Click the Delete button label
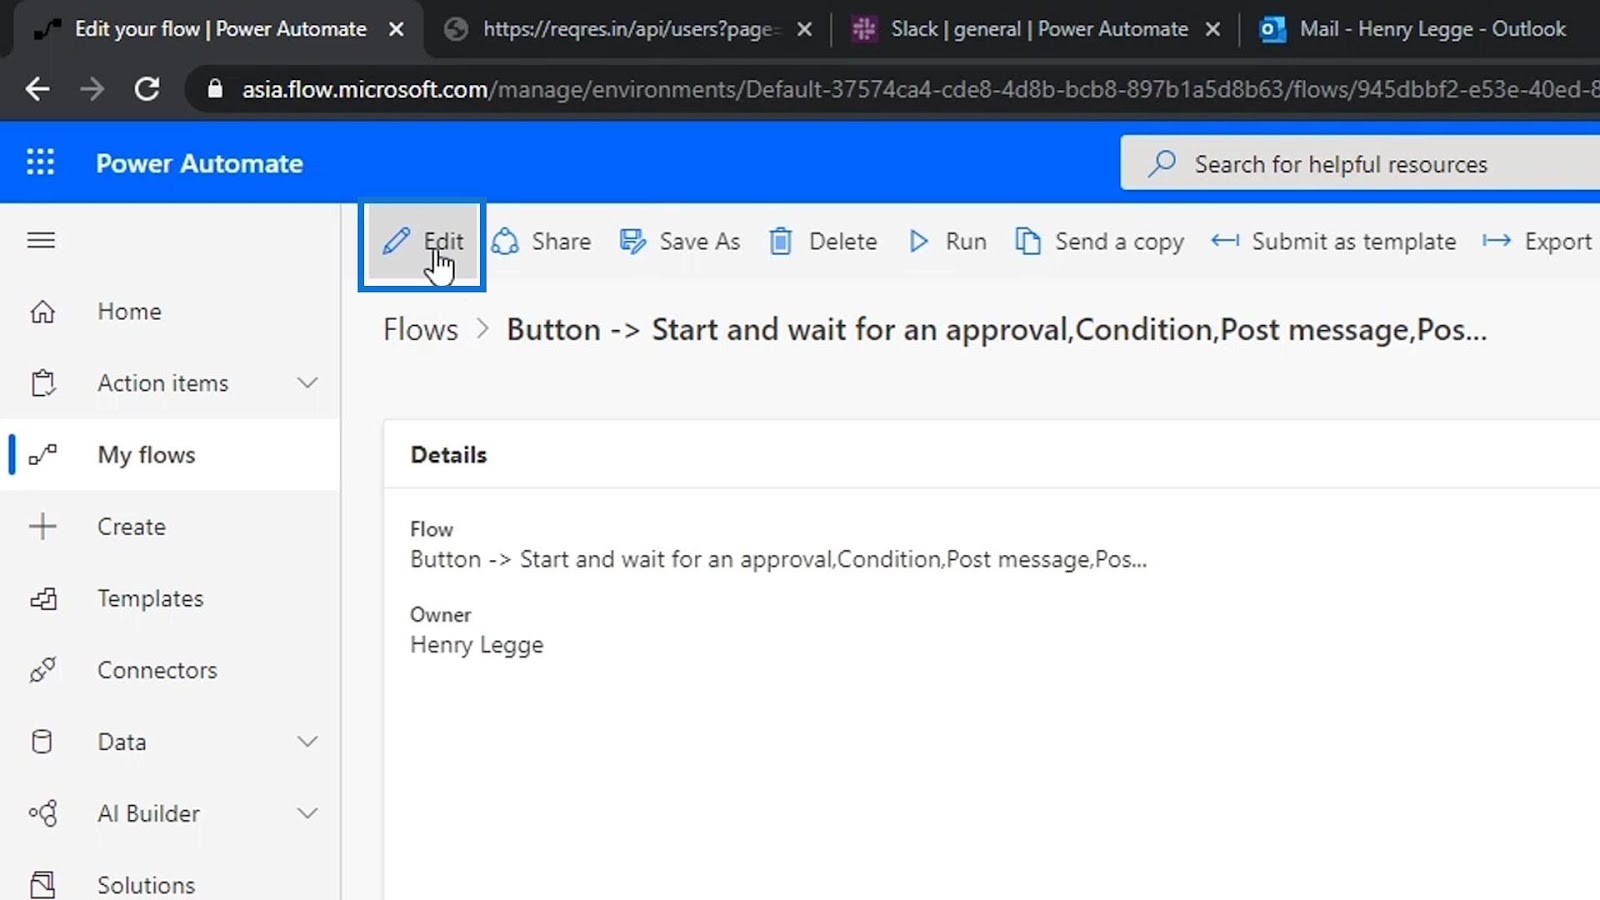Image resolution: width=1600 pixels, height=900 pixels. [x=843, y=241]
